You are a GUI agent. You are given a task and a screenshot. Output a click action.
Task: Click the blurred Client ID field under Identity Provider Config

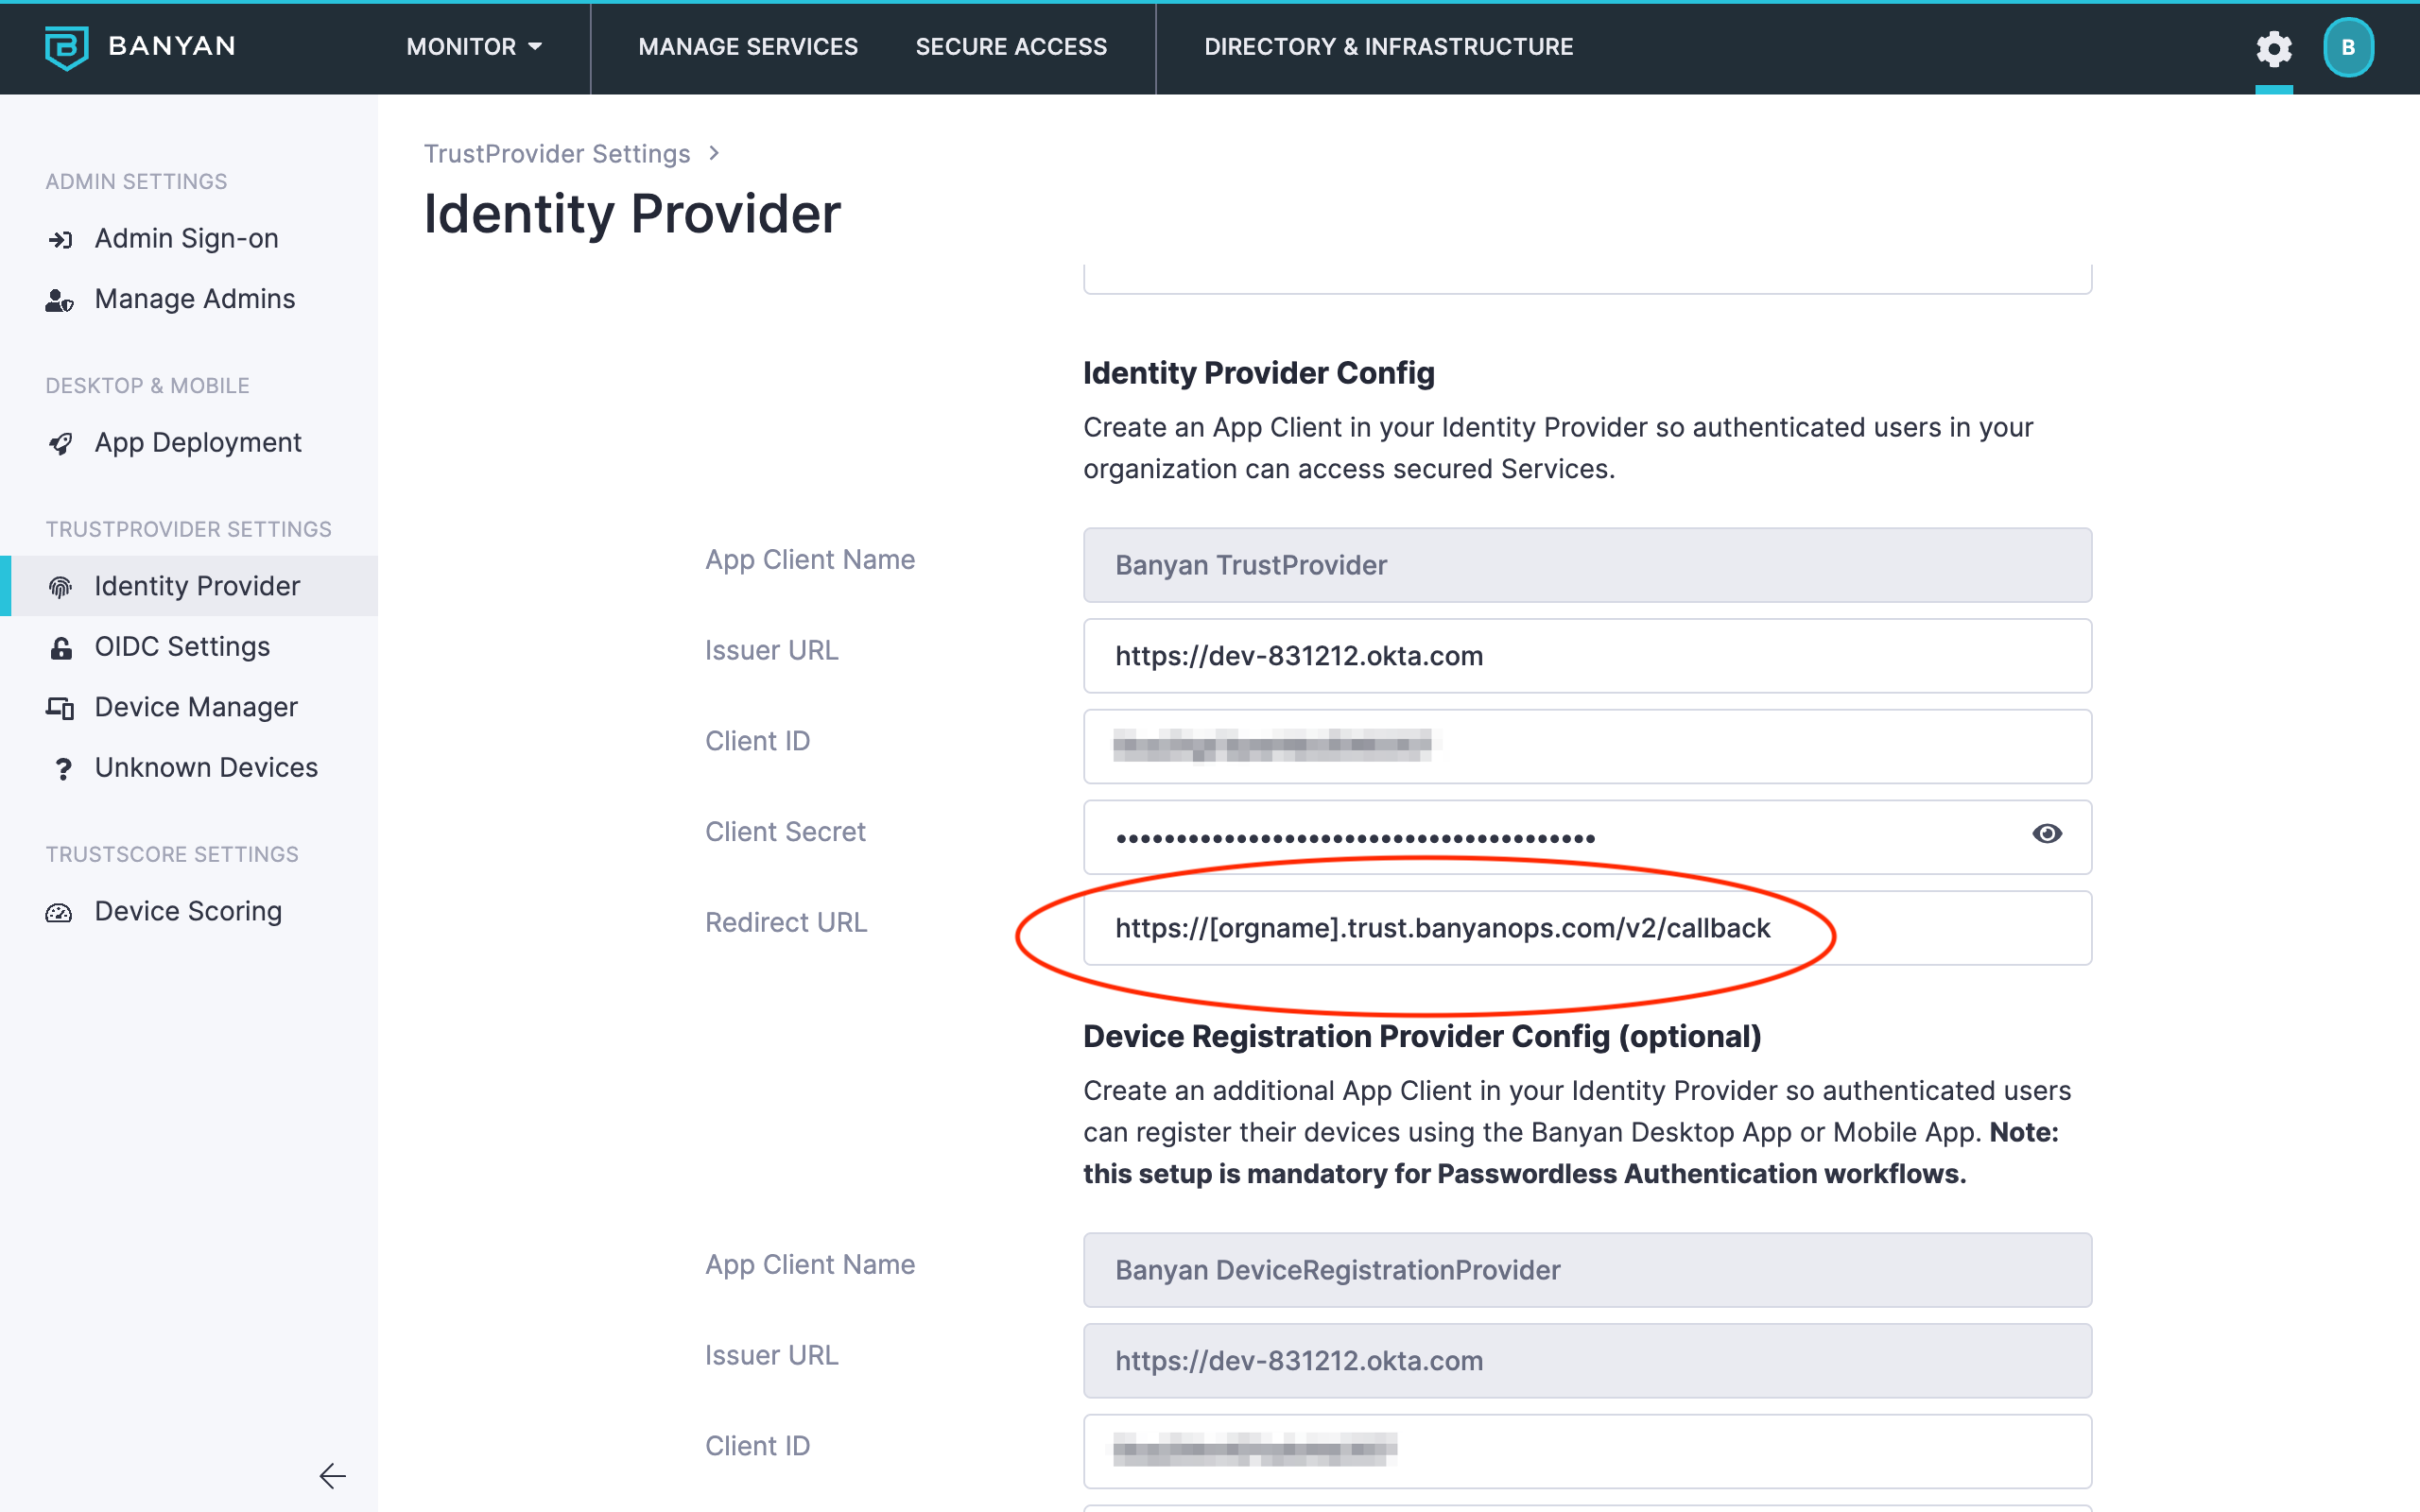[x=1587, y=746]
